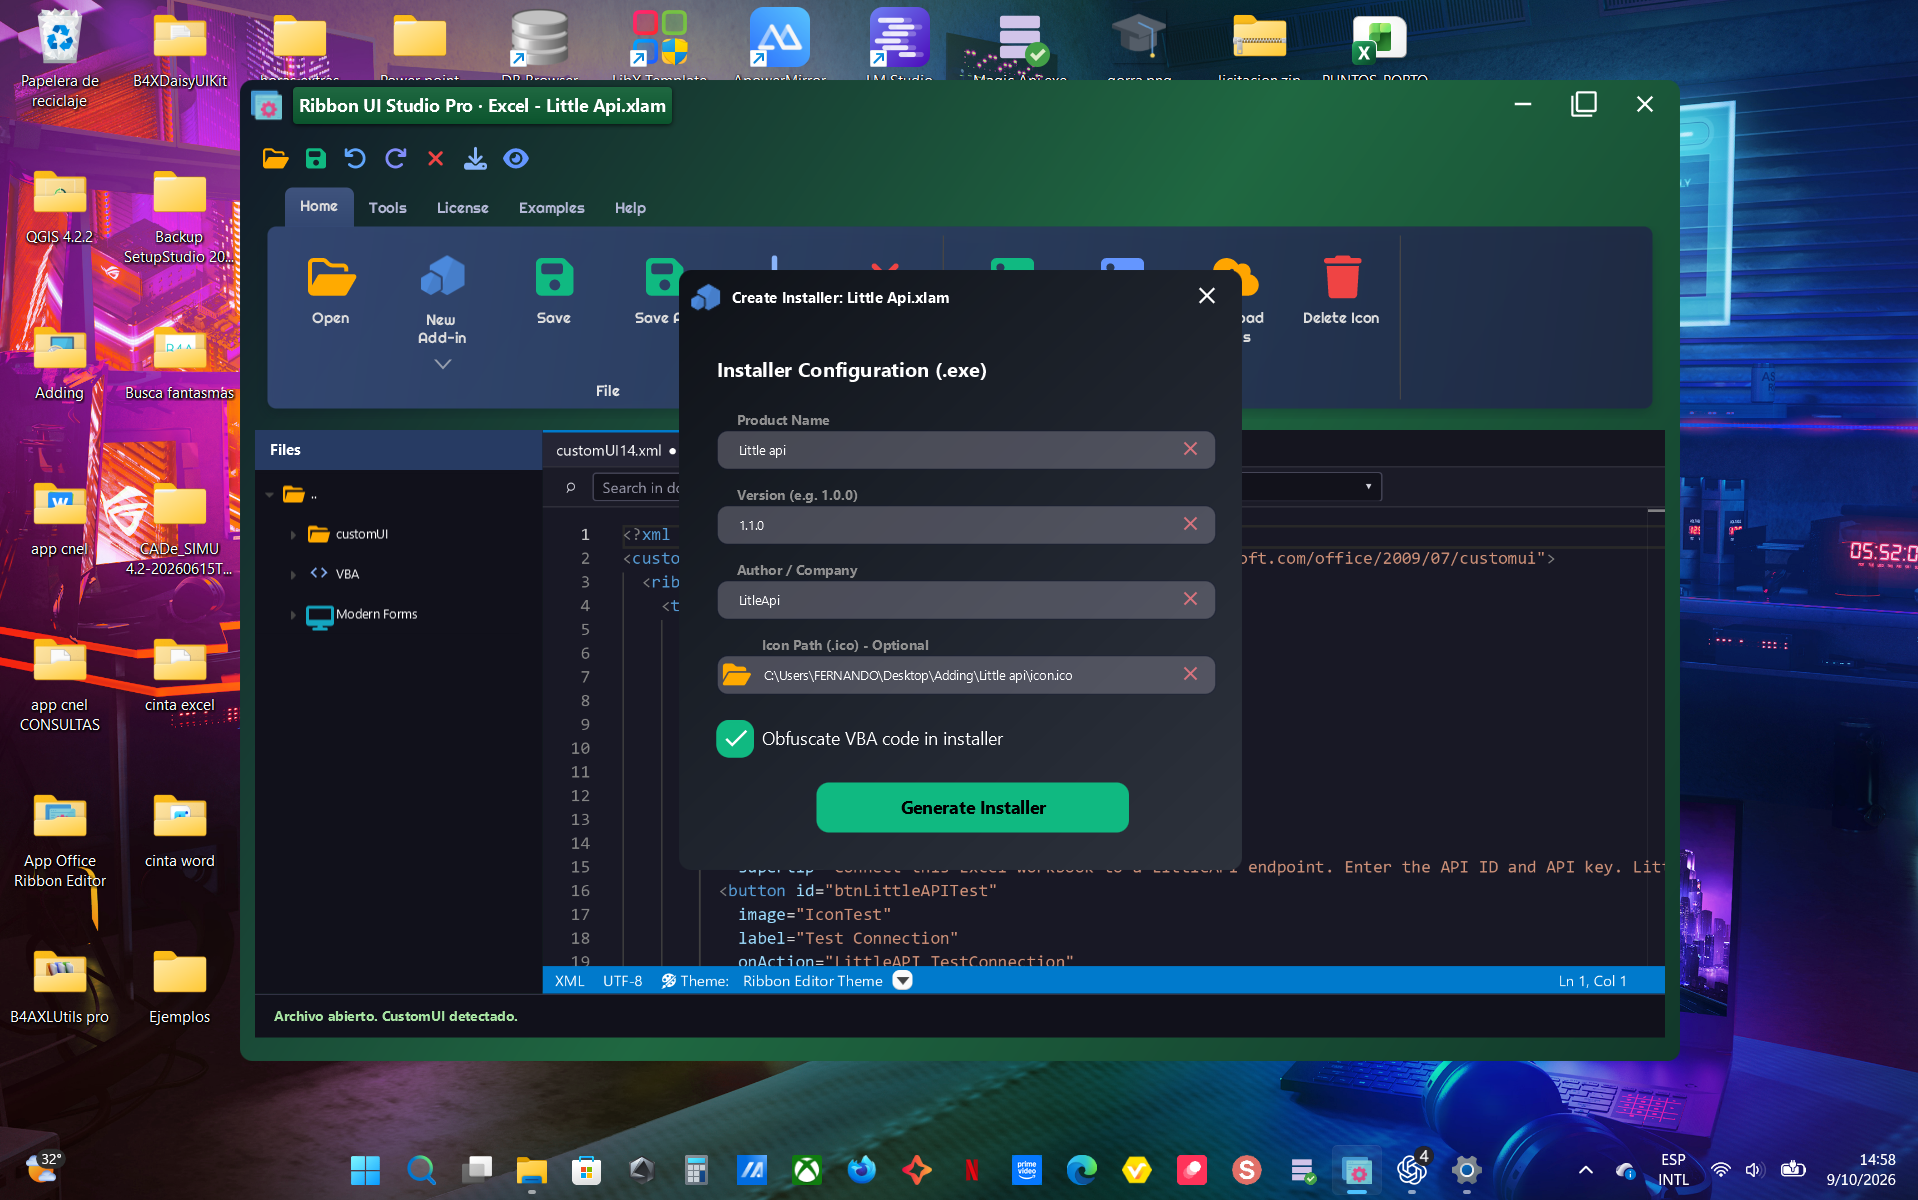Open the Help ribbon tab

(x=630, y=208)
